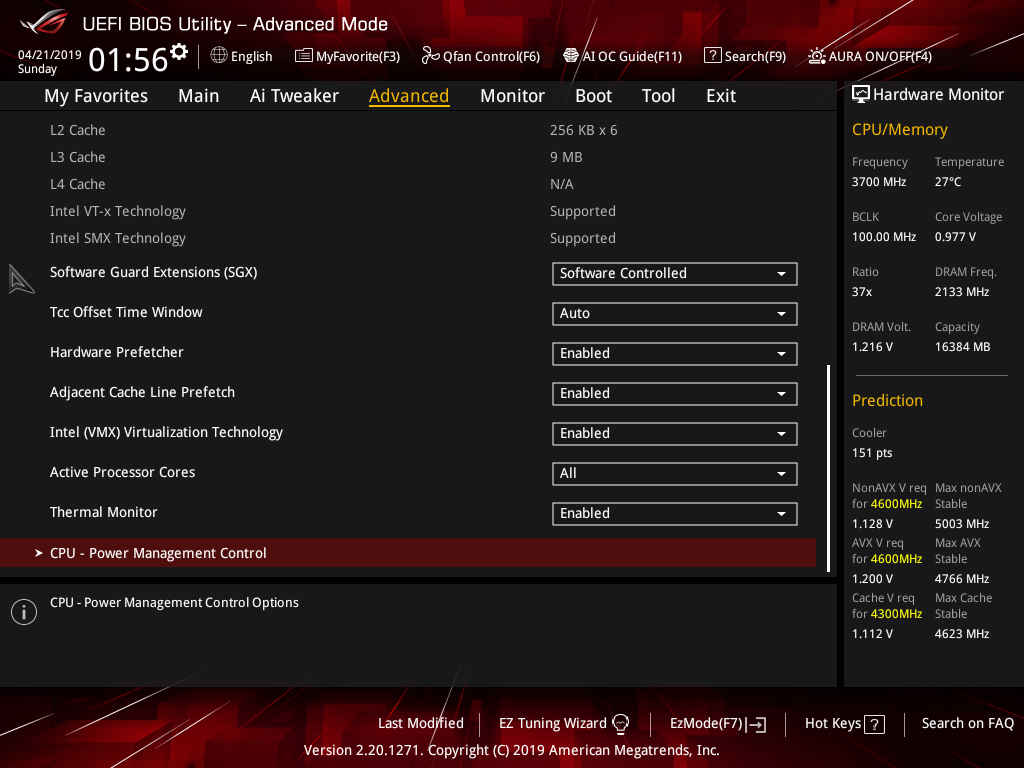The height and width of the screenshot is (768, 1024).
Task: Expand CPU - Power Management Control submenu
Action: [408, 553]
